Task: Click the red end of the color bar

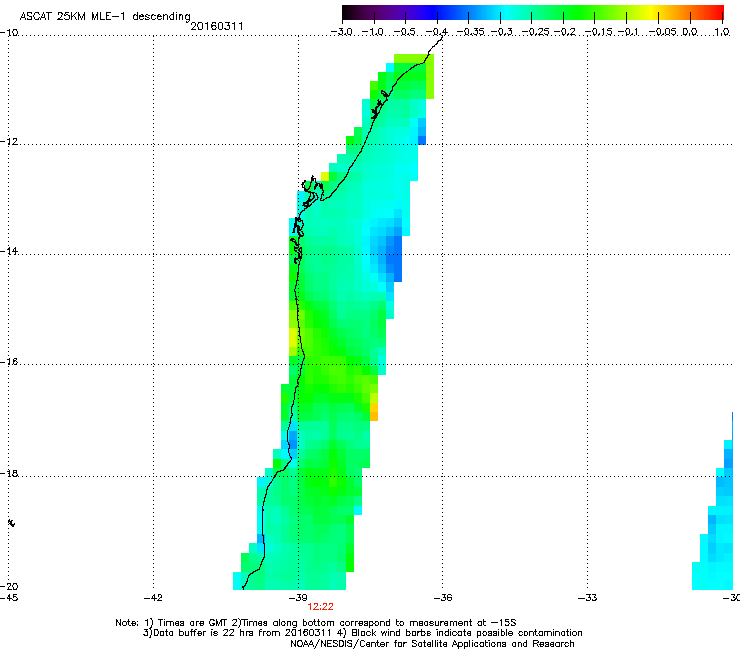Action: pos(717,12)
